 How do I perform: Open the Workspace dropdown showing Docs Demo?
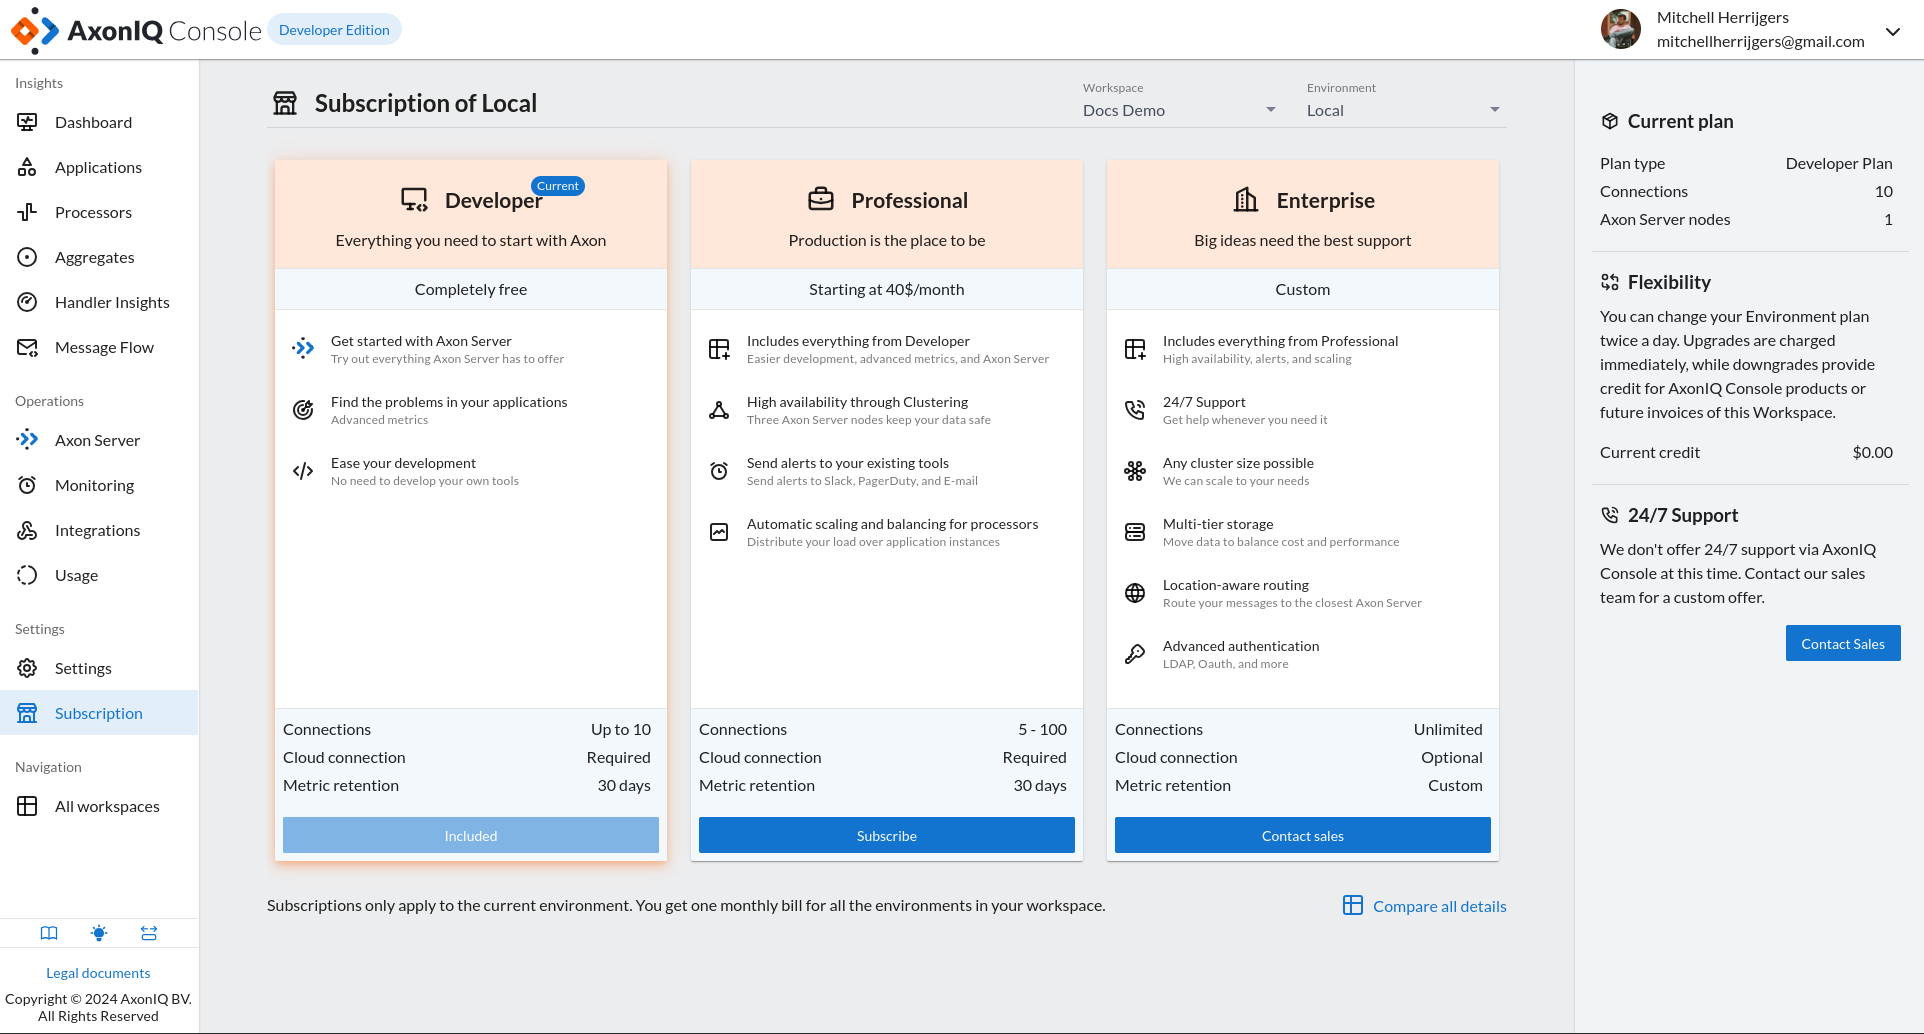[1180, 110]
